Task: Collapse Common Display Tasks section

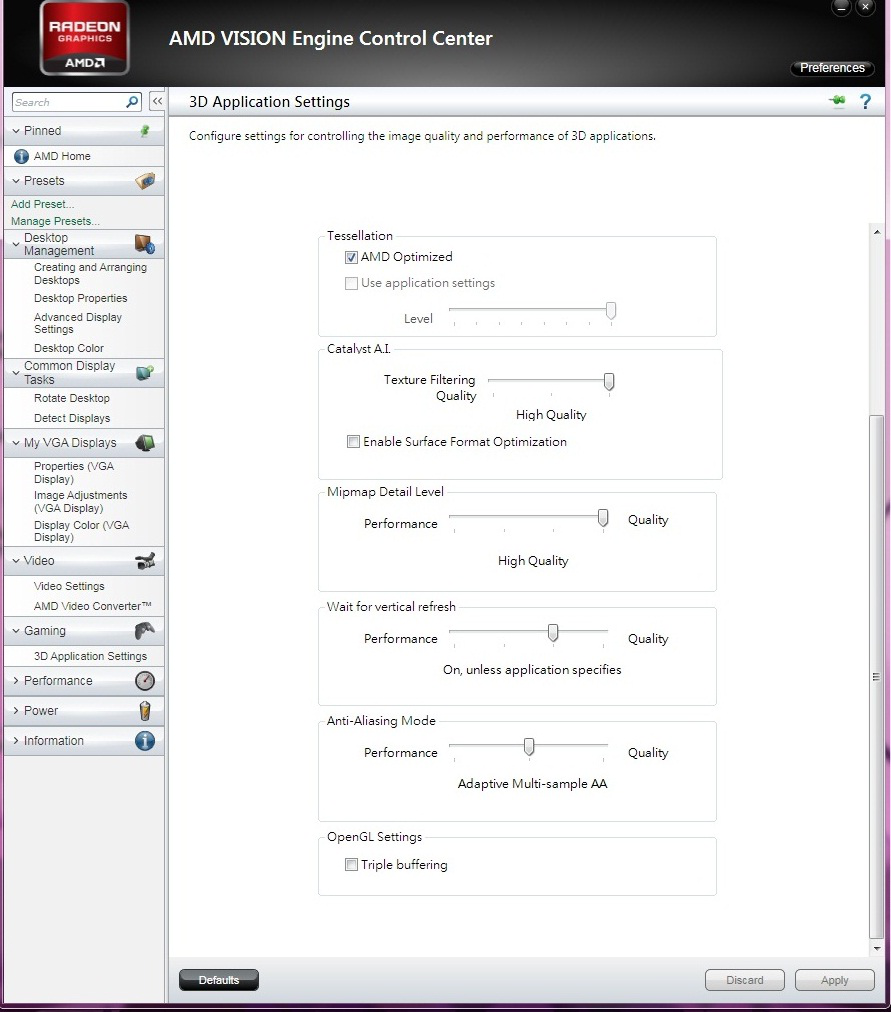Action: tap(16, 372)
